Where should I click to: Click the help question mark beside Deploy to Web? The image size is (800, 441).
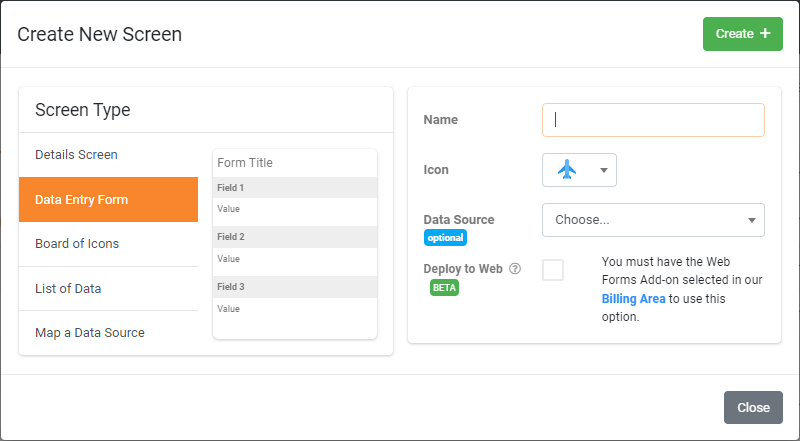coord(515,268)
